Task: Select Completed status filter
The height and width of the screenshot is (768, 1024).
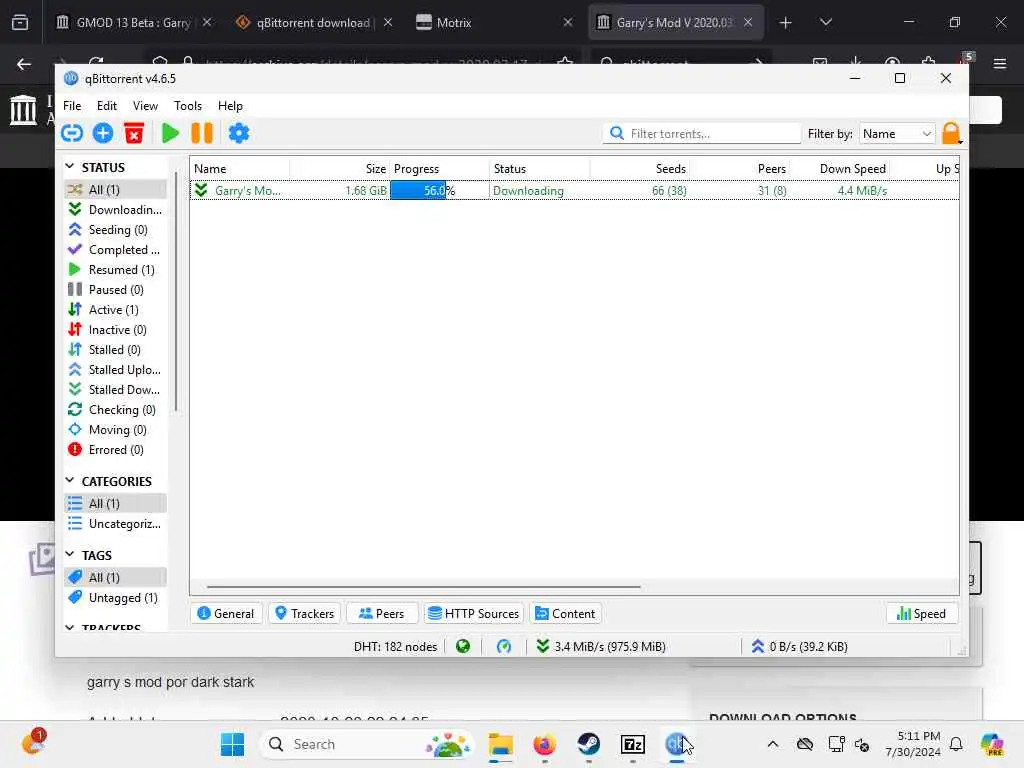Action: coord(115,249)
